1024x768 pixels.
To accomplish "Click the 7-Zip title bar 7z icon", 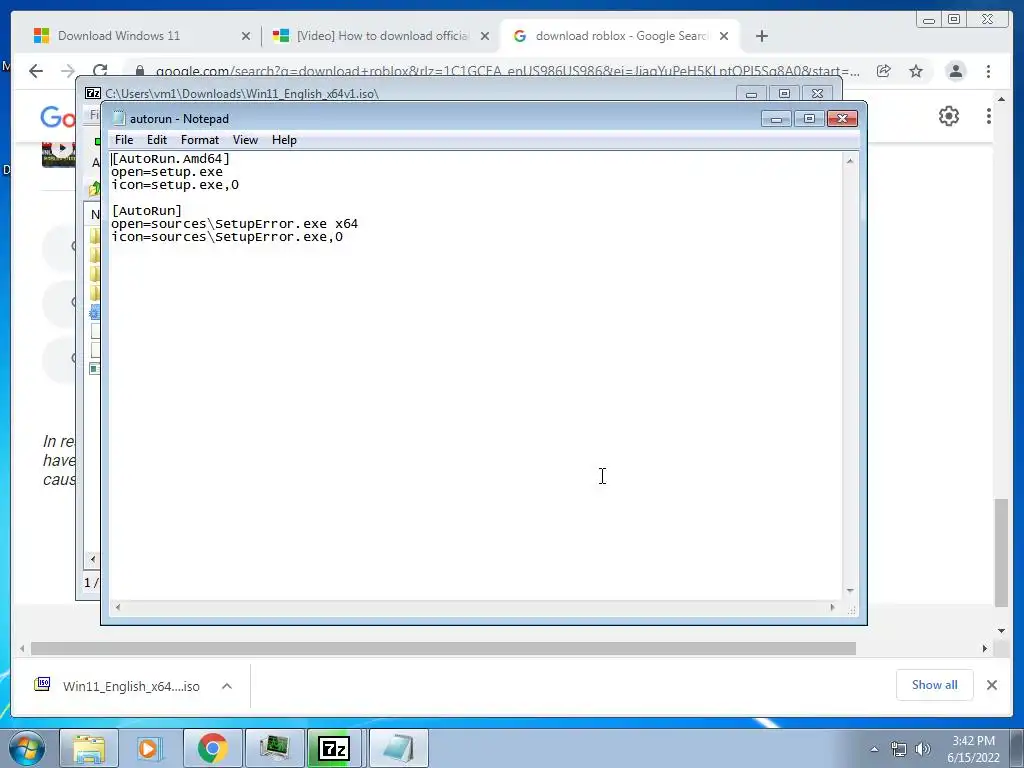I will (x=93, y=93).
